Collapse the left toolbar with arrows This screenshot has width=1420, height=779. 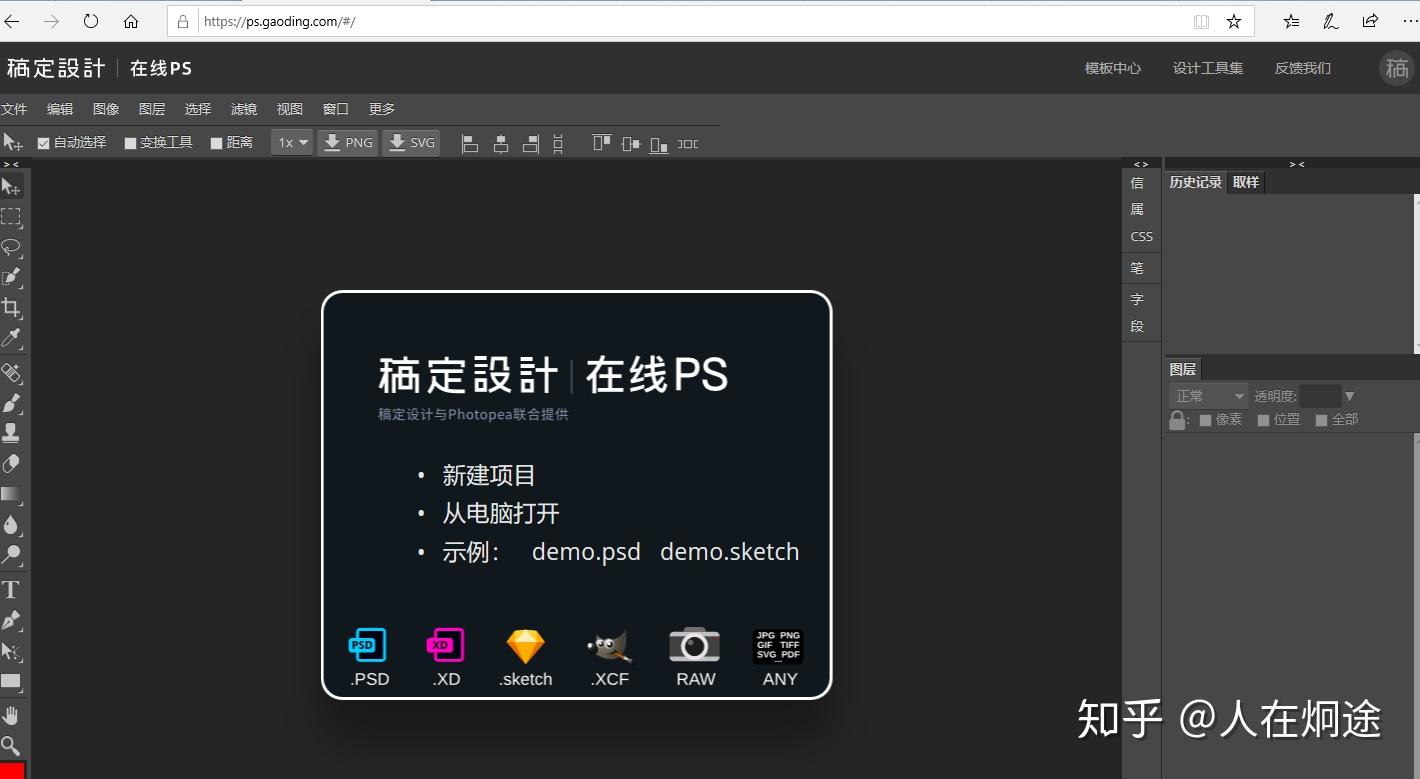click(11, 164)
